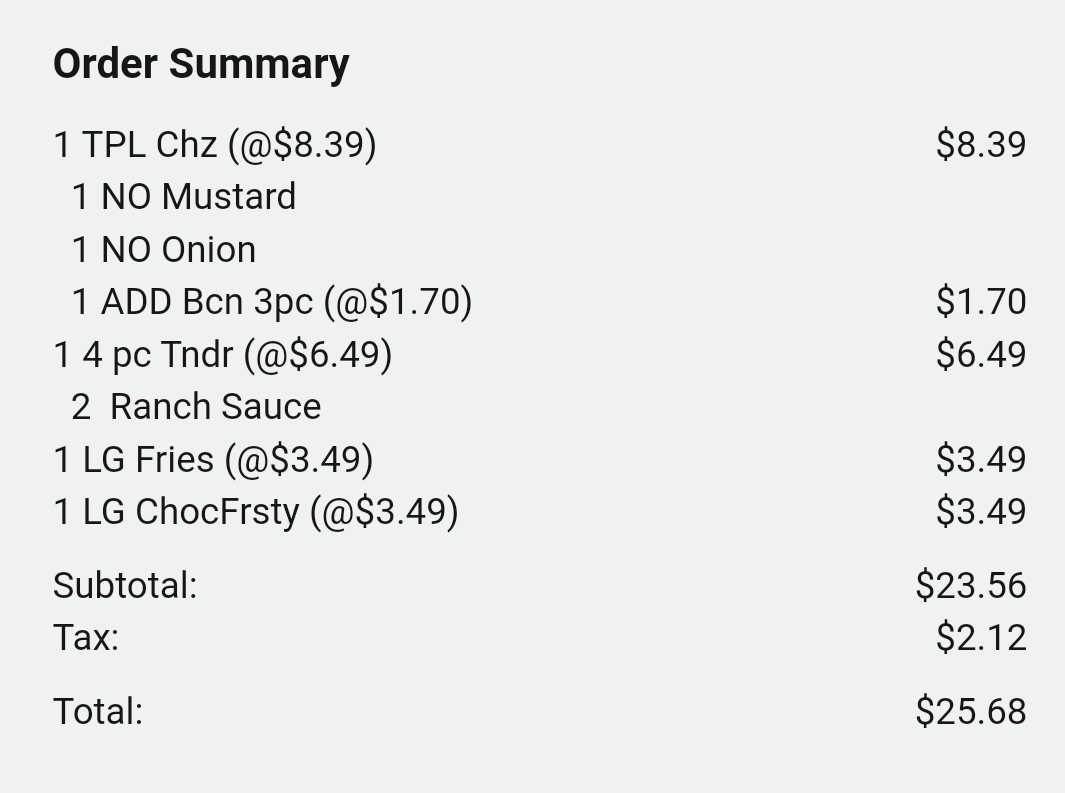The width and height of the screenshot is (1065, 793).
Task: Select the 4 pc Tndr item line
Action: [223, 354]
